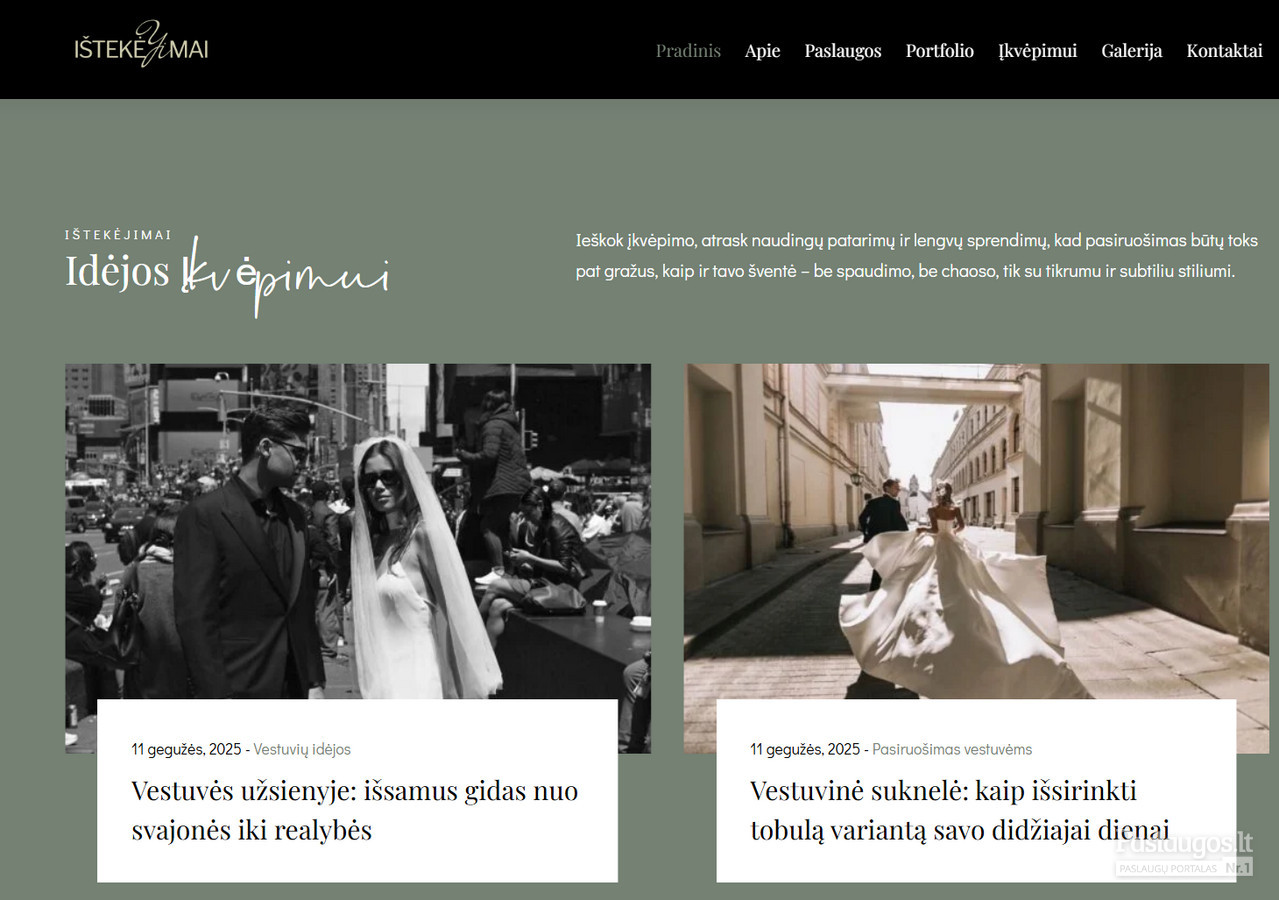Image resolution: width=1279 pixels, height=900 pixels.
Task: Read article Vestuvinė suknelė: kaip išsirinkti
Action: 960,810
